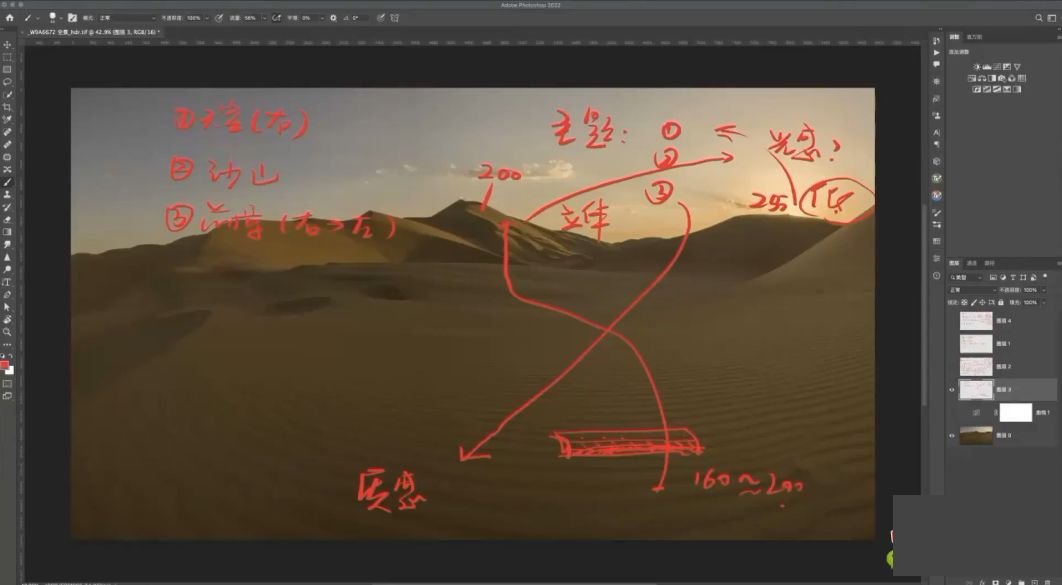Select the Move tool
This screenshot has width=1062, height=585.
coord(7,45)
